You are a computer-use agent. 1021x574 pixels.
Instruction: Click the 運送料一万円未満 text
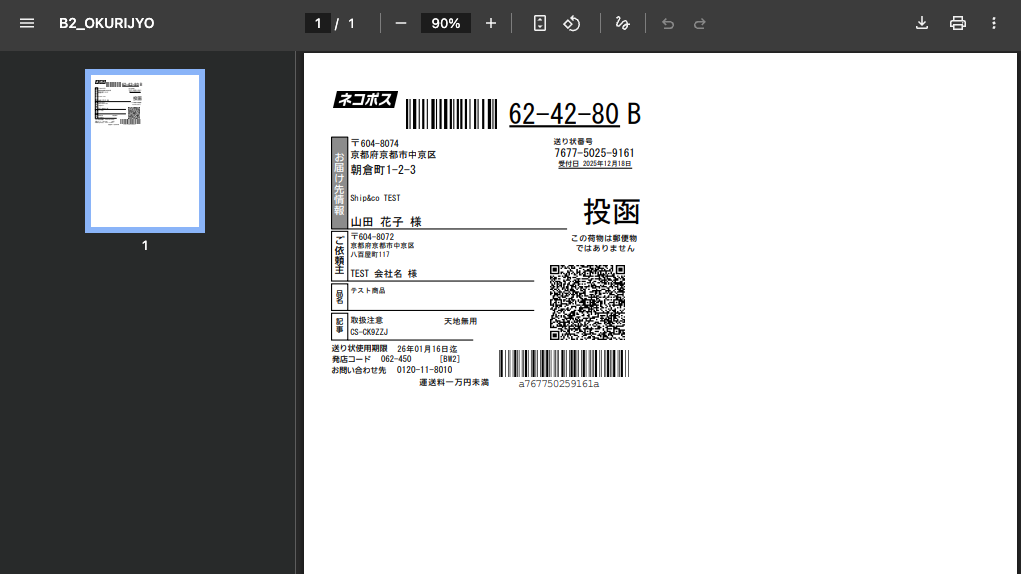(454, 383)
